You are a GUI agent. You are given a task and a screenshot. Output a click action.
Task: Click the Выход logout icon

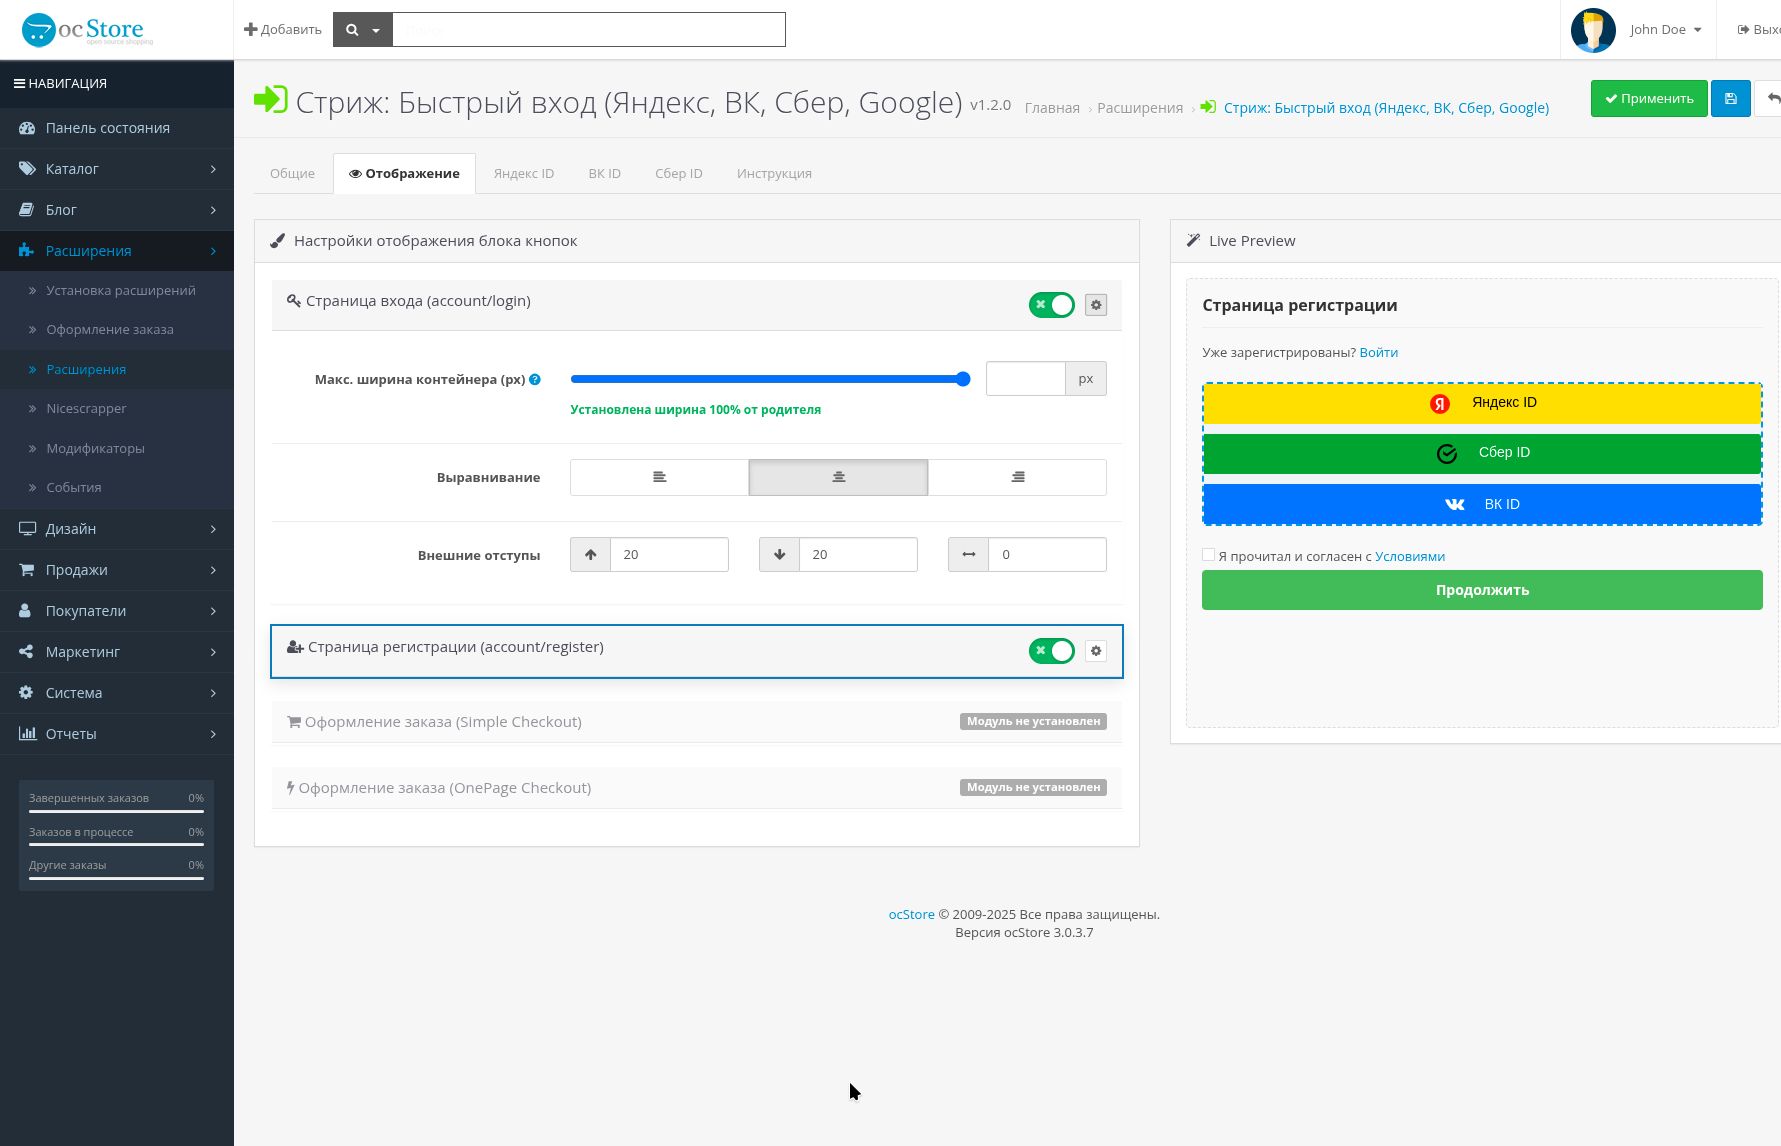click(1743, 29)
